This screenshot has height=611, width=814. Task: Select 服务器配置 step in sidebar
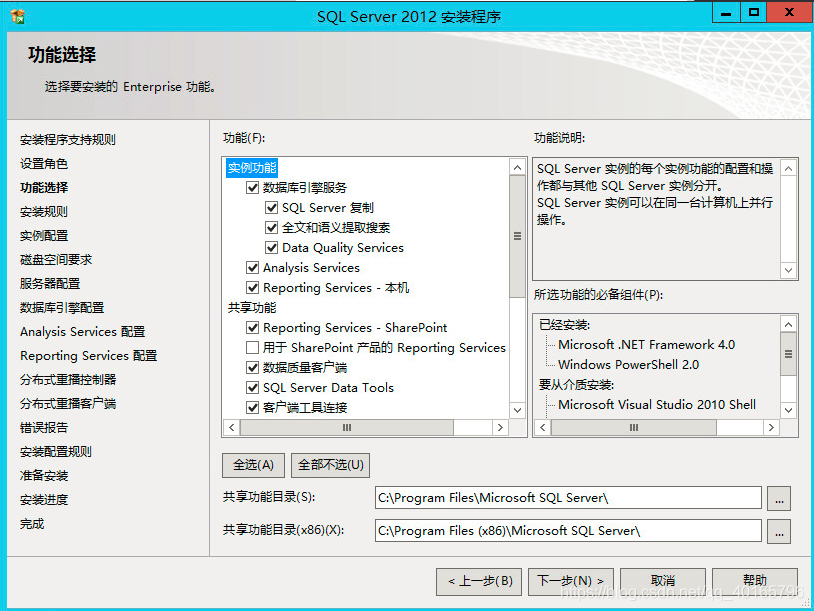50,283
